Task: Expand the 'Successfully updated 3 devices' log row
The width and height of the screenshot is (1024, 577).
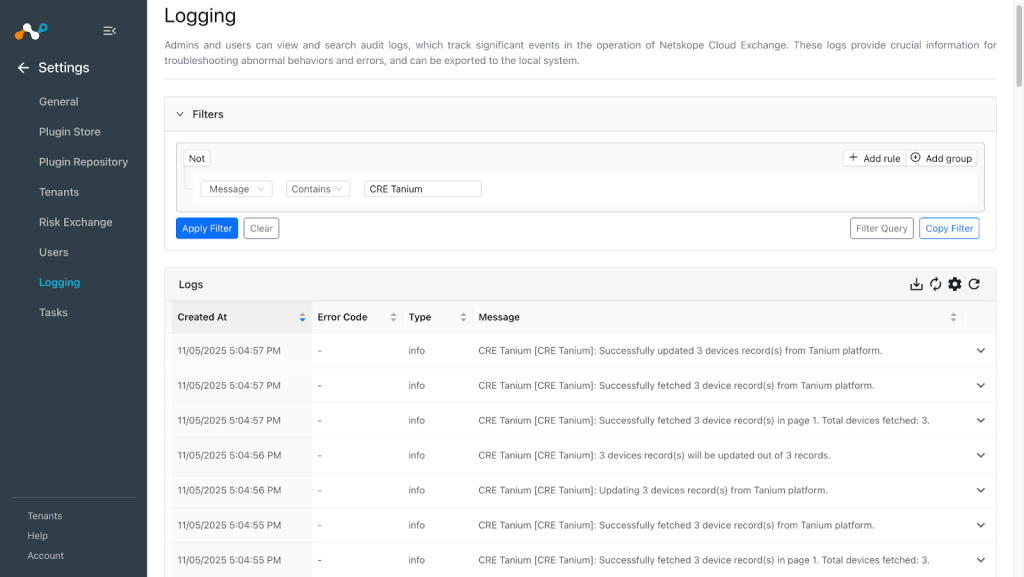Action: [x=981, y=351]
